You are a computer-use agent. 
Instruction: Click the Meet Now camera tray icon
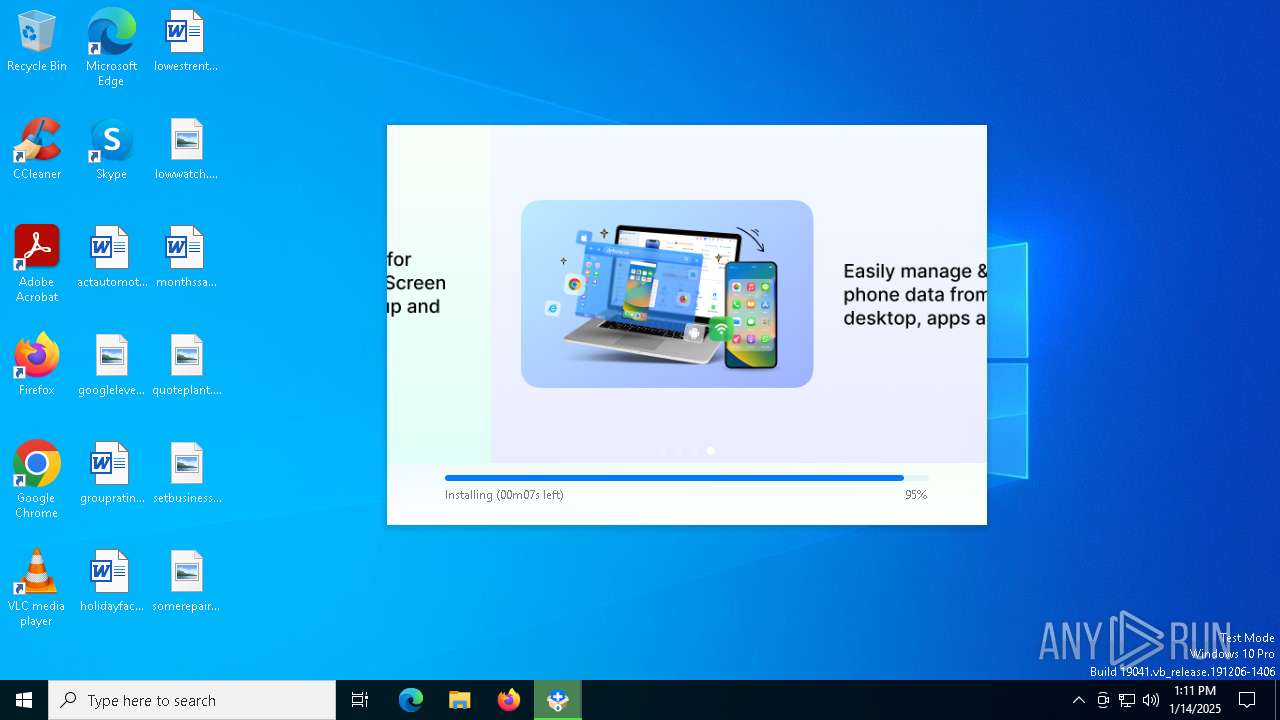1103,700
